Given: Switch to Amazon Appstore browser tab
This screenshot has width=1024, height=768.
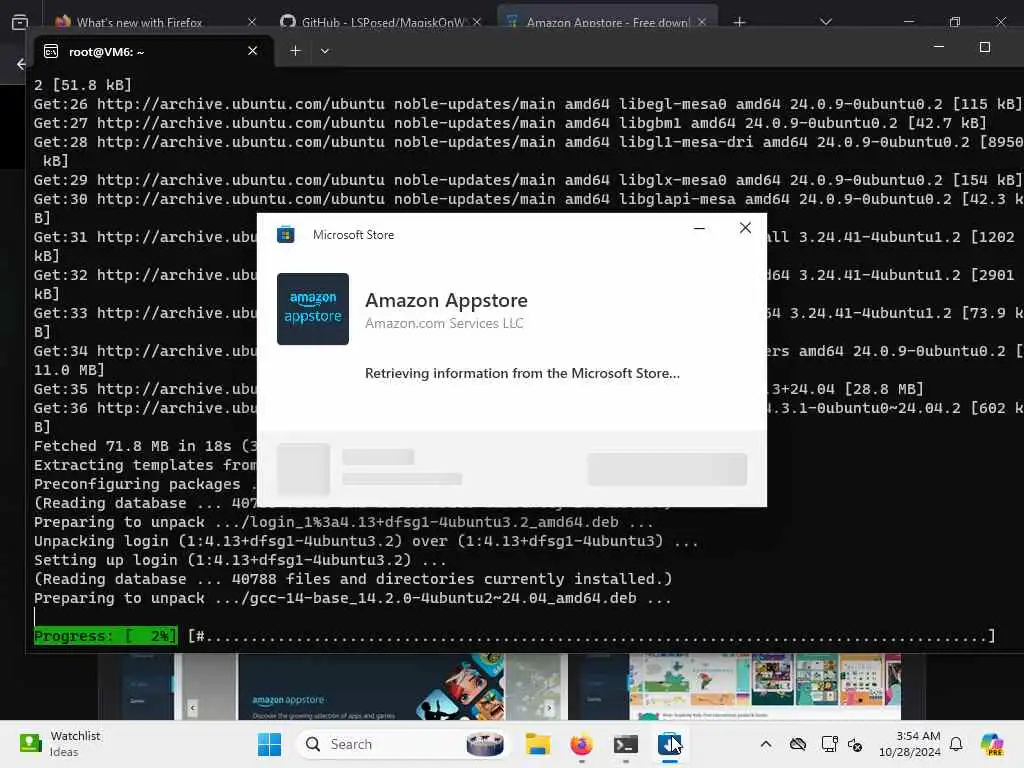Looking at the screenshot, I should click(607, 22).
